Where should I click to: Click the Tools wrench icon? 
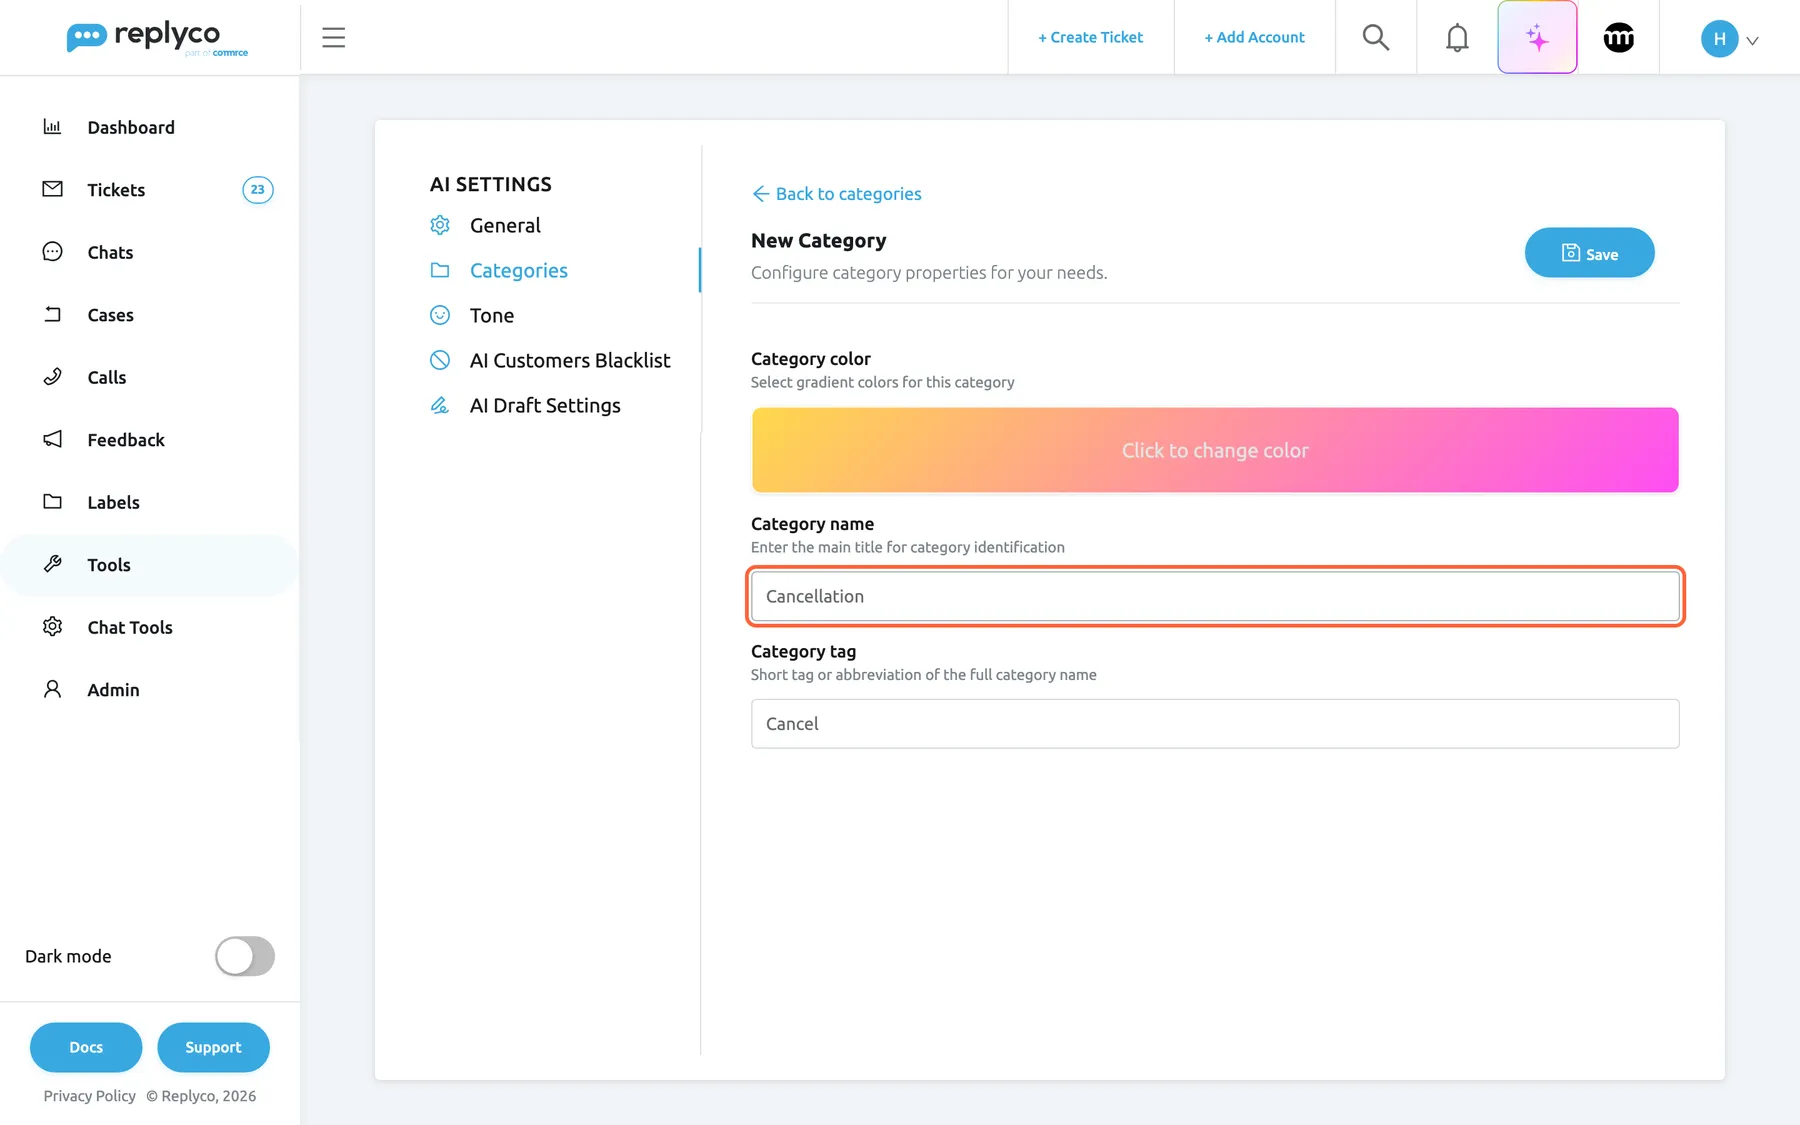(52, 564)
